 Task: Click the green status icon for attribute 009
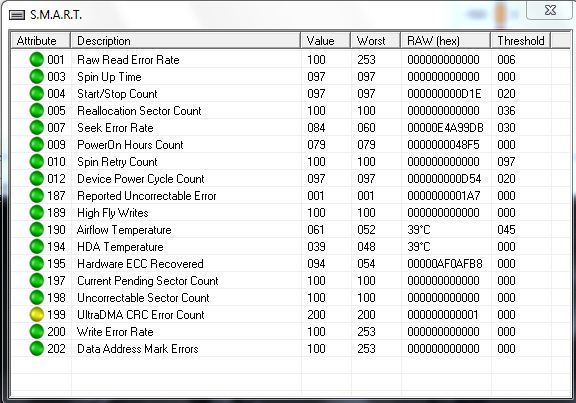[36, 144]
